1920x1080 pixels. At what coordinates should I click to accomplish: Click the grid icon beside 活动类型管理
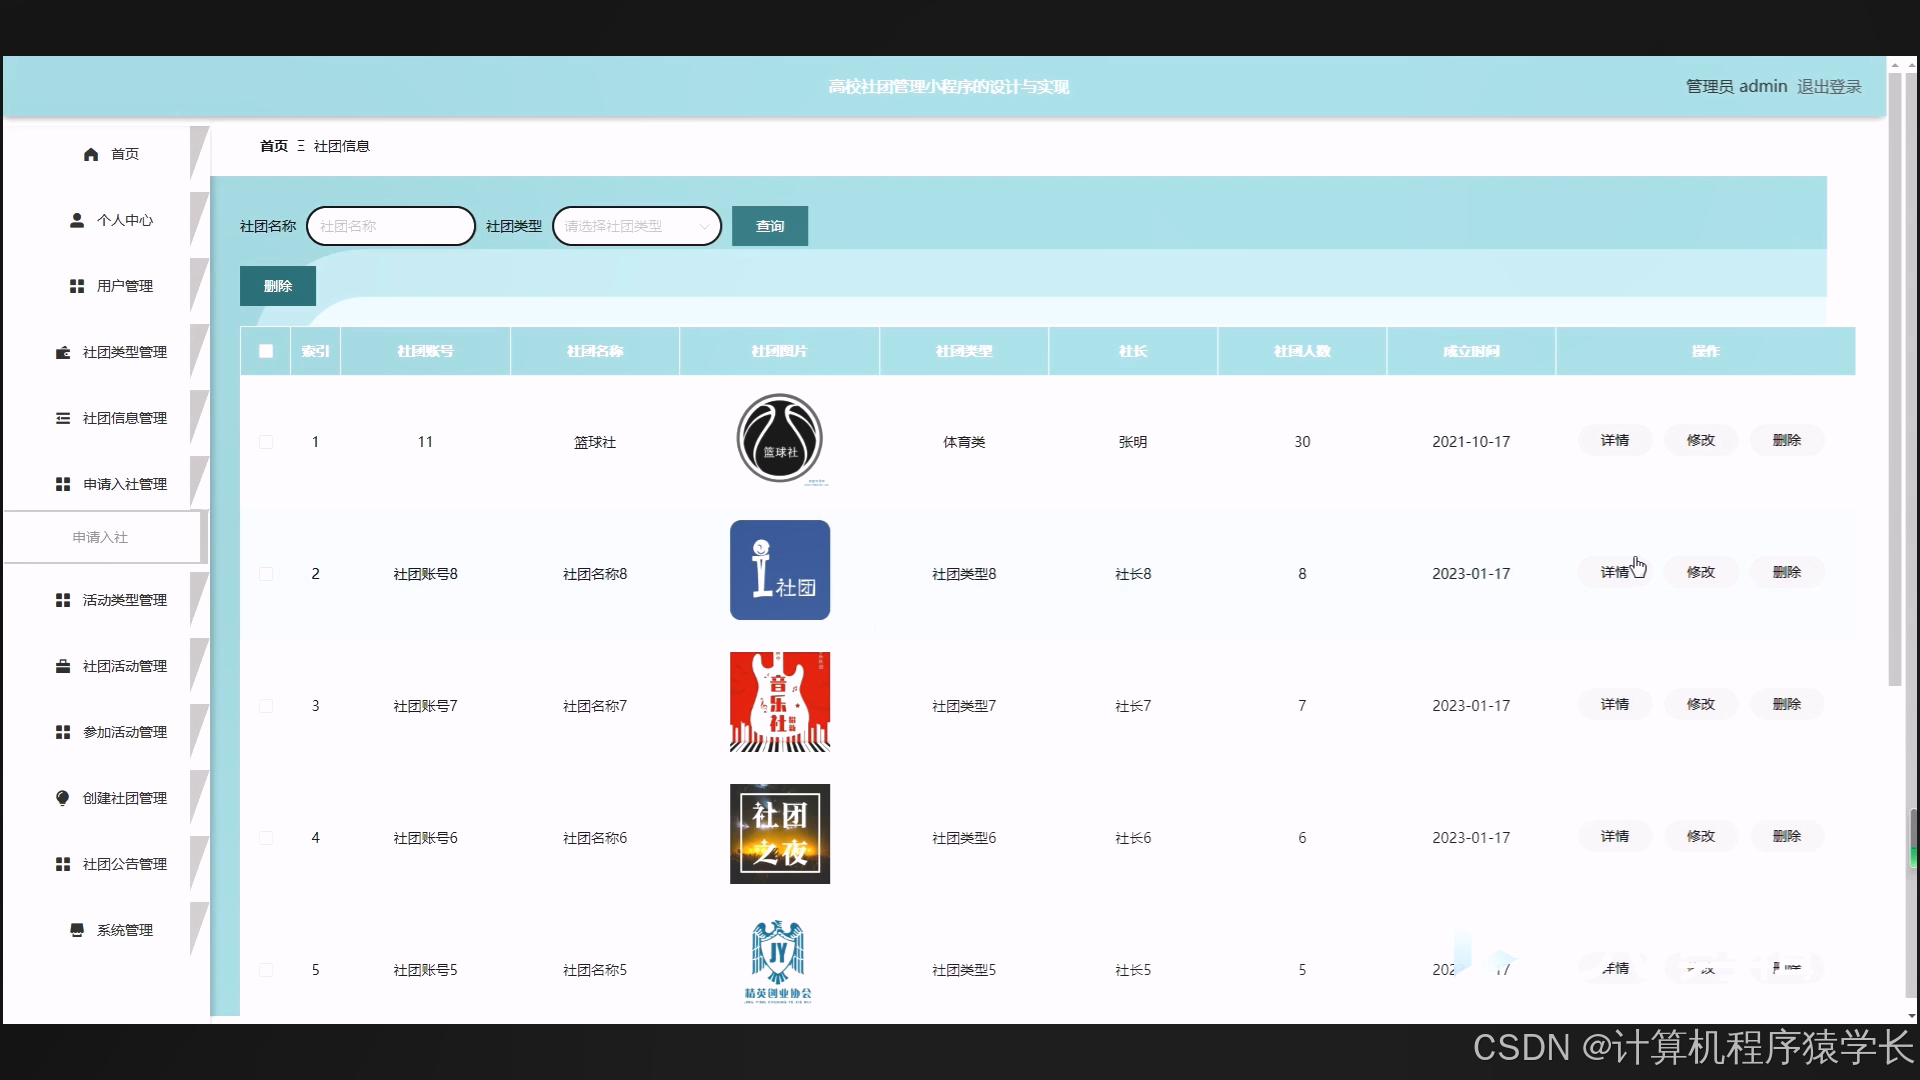point(63,600)
